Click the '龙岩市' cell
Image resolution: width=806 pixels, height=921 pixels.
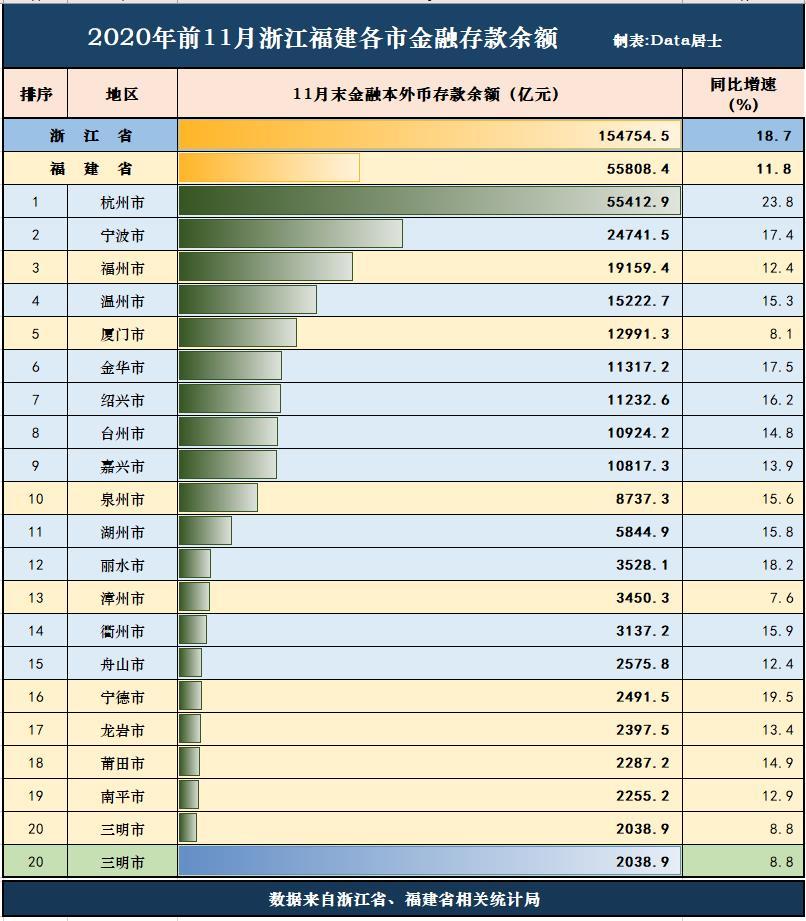pyautogui.click(x=122, y=730)
